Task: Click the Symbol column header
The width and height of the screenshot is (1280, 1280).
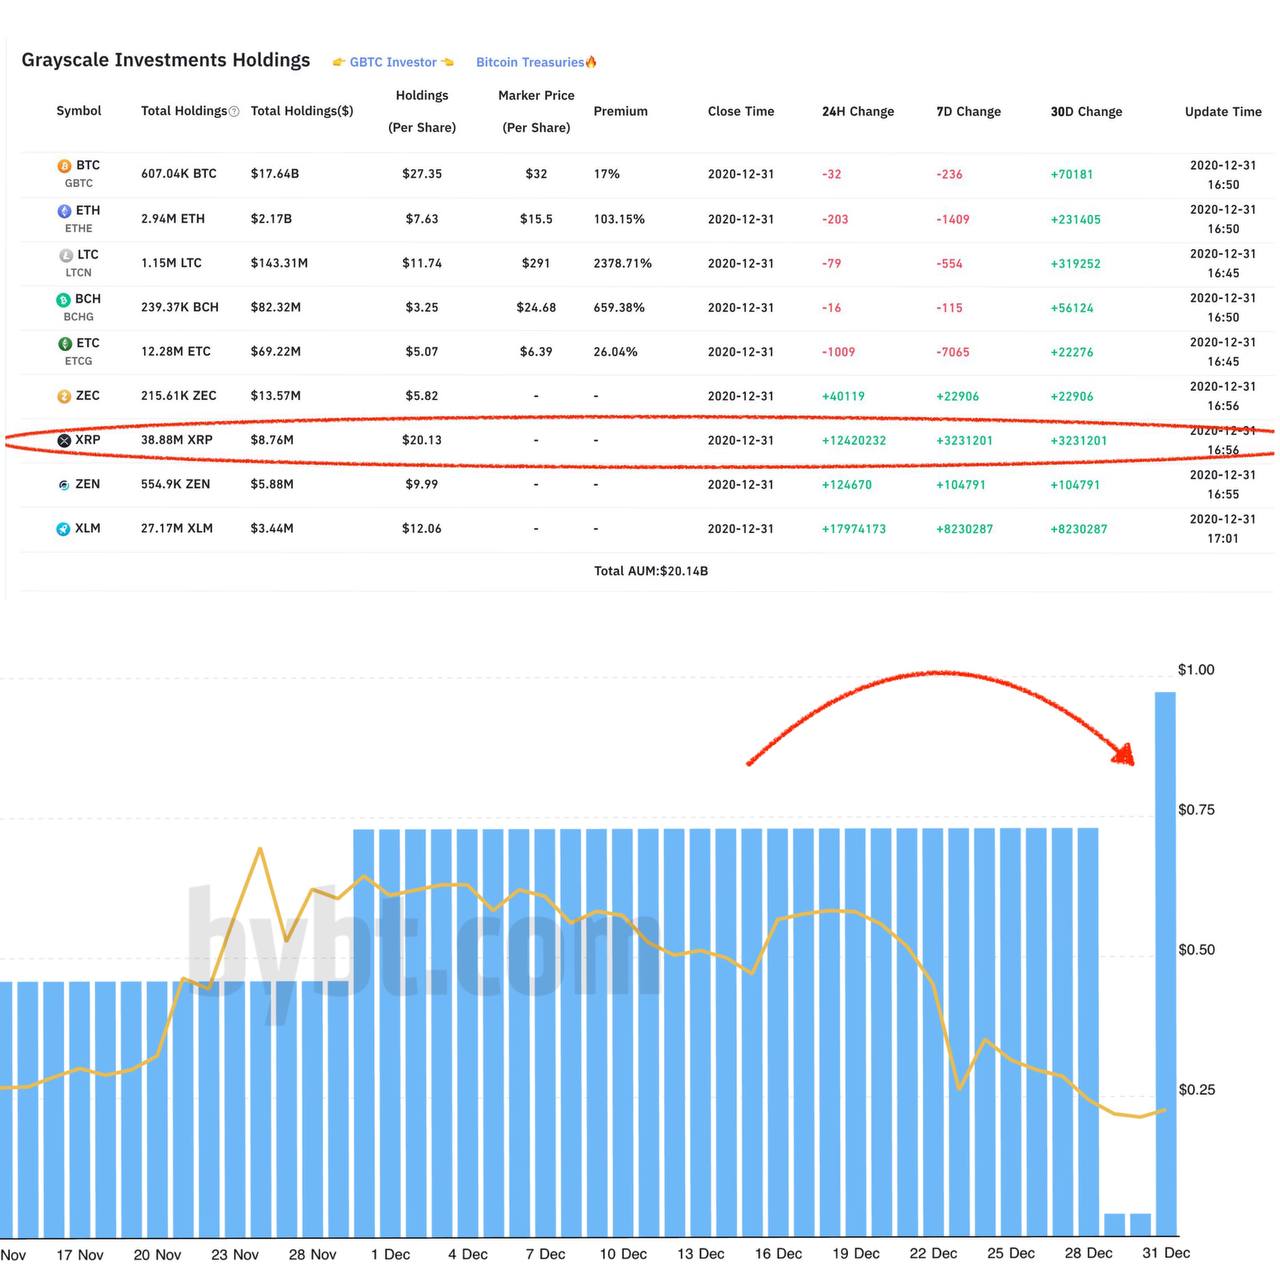Action: (x=79, y=111)
